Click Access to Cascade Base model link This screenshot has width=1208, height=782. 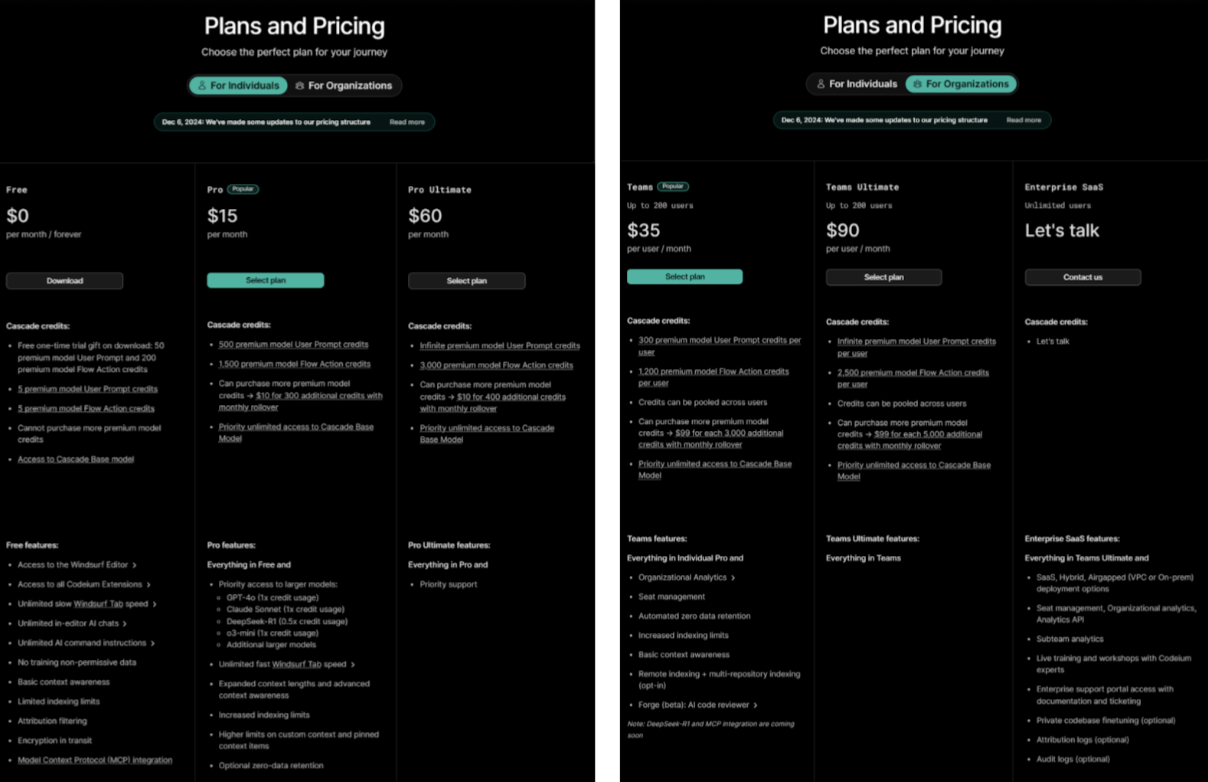[76, 459]
